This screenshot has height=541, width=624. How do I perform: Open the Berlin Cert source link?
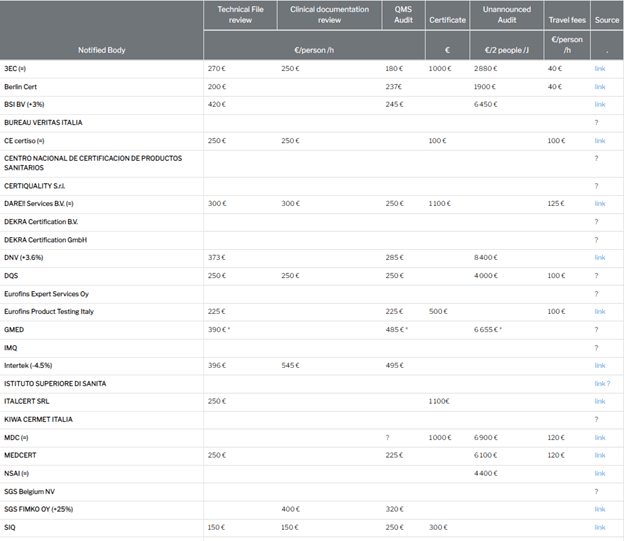click(599, 86)
